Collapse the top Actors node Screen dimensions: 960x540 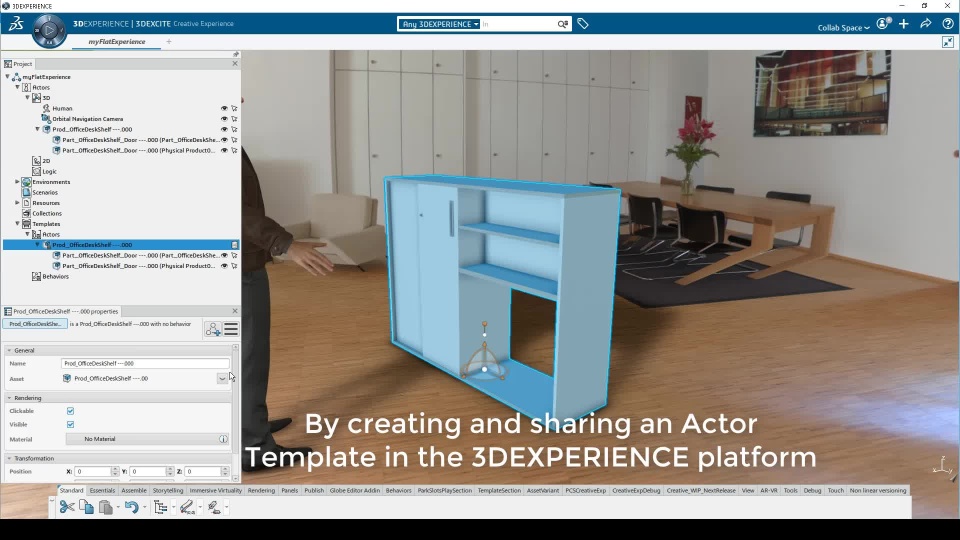point(17,87)
